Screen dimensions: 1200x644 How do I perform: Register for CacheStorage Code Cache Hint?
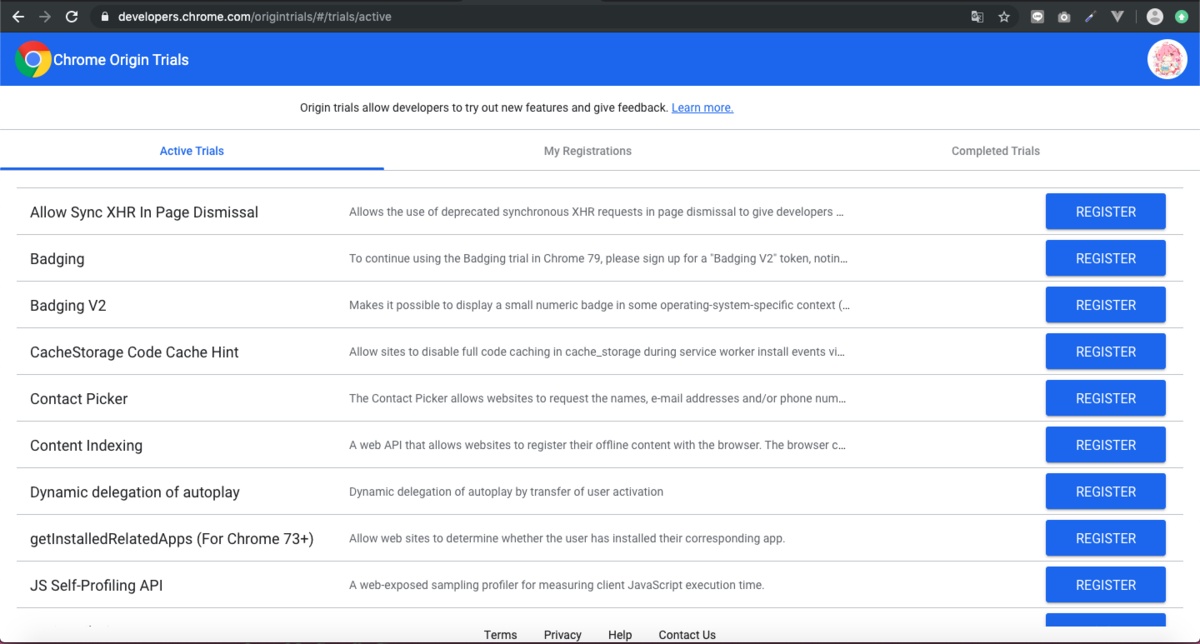[x=1105, y=352]
